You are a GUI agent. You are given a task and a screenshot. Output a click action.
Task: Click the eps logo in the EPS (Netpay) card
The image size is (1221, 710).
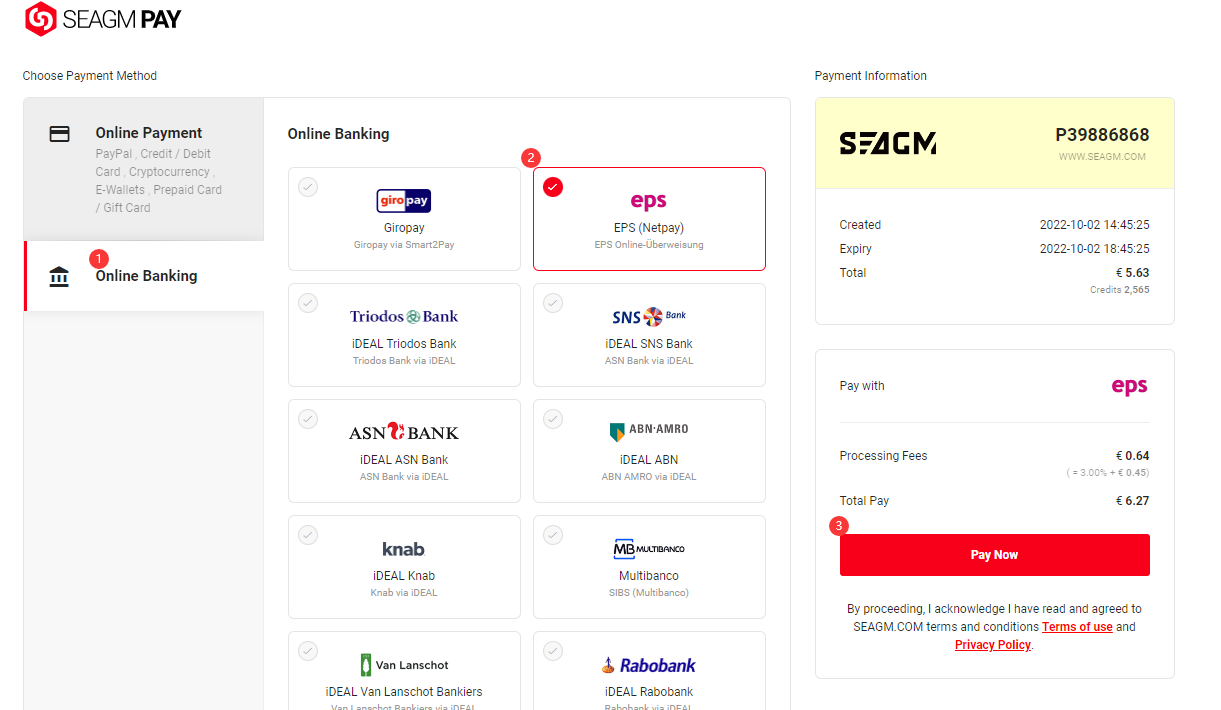coord(649,201)
